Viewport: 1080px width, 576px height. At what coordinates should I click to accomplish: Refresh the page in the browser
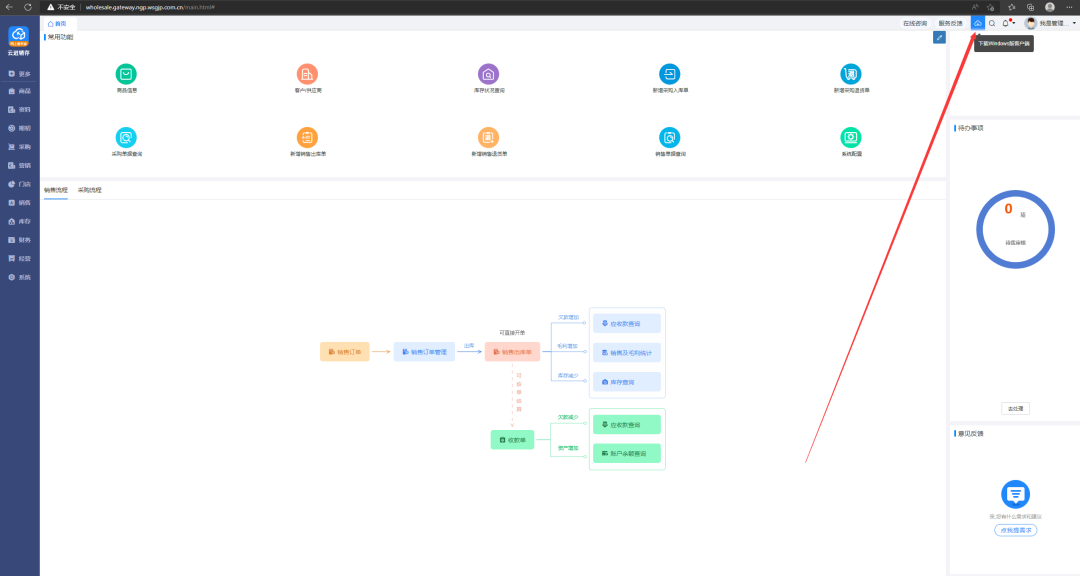(28, 6)
